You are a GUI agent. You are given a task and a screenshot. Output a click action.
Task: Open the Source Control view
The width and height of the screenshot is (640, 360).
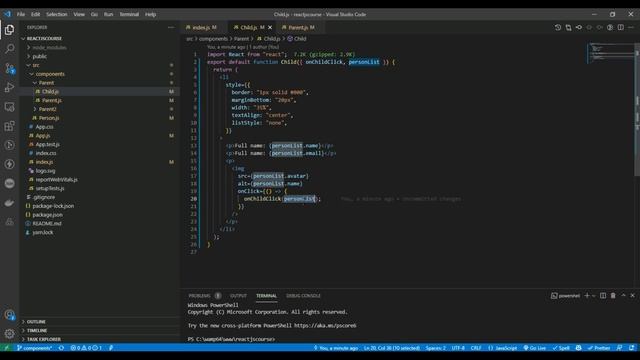[x=9, y=68]
